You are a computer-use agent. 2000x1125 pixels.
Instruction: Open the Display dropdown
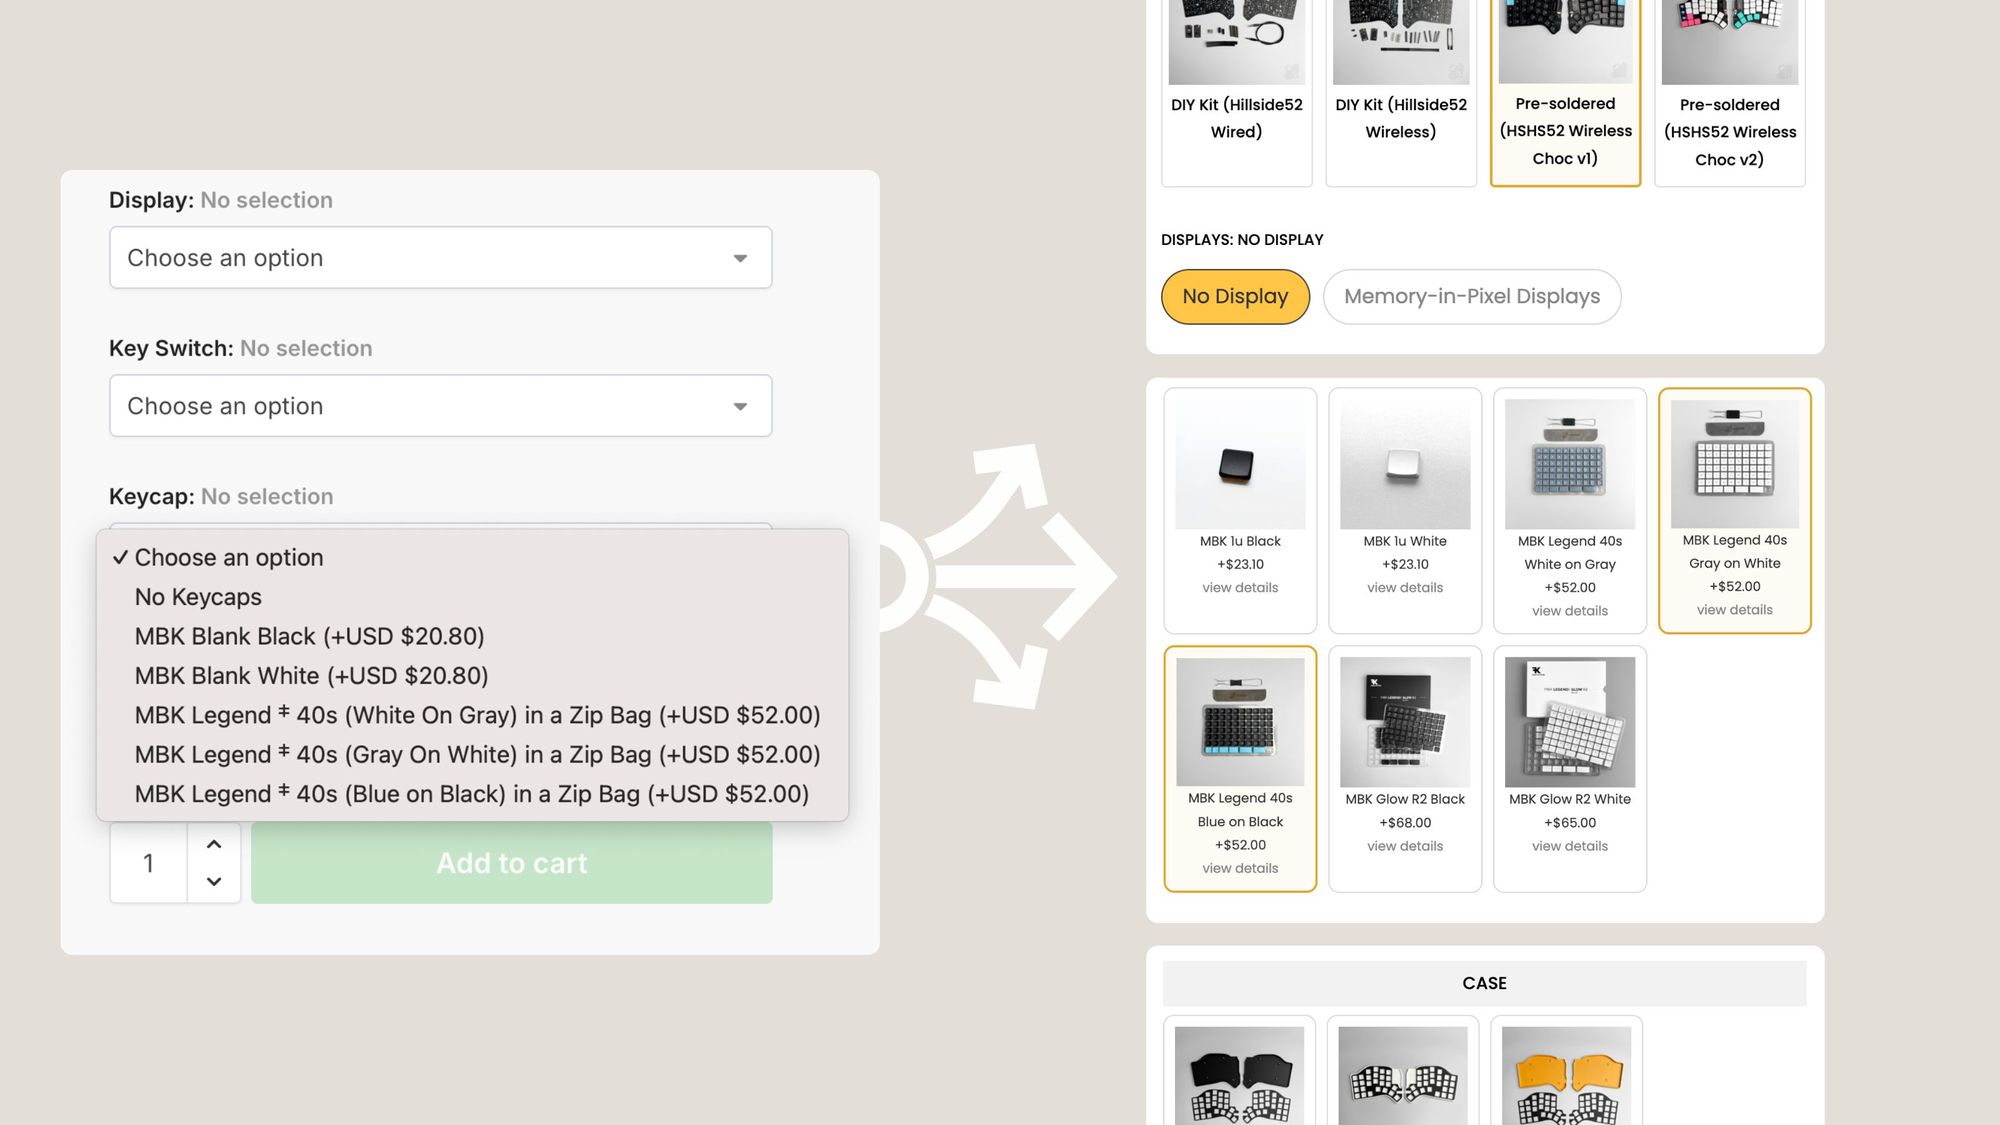point(440,258)
